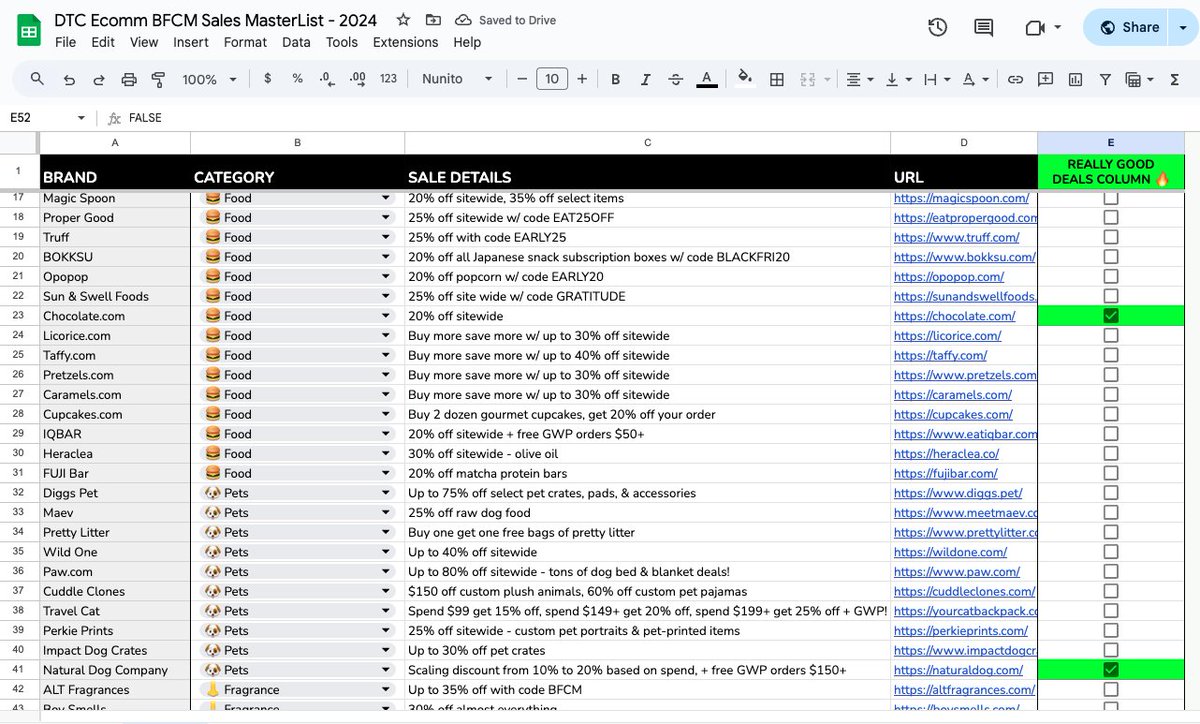Toggle strikethrough formatting

click(676, 79)
